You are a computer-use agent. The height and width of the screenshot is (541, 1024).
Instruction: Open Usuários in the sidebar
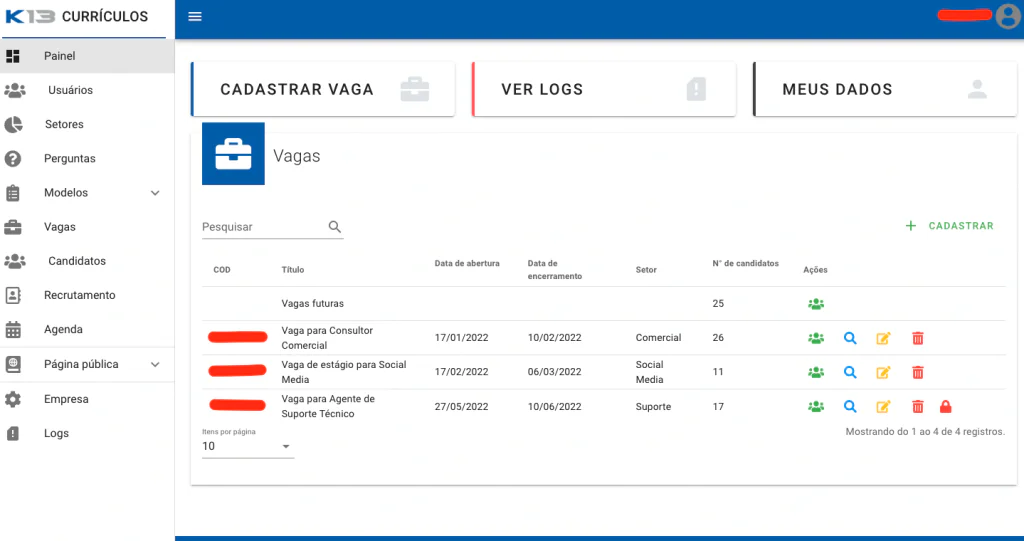point(87,90)
